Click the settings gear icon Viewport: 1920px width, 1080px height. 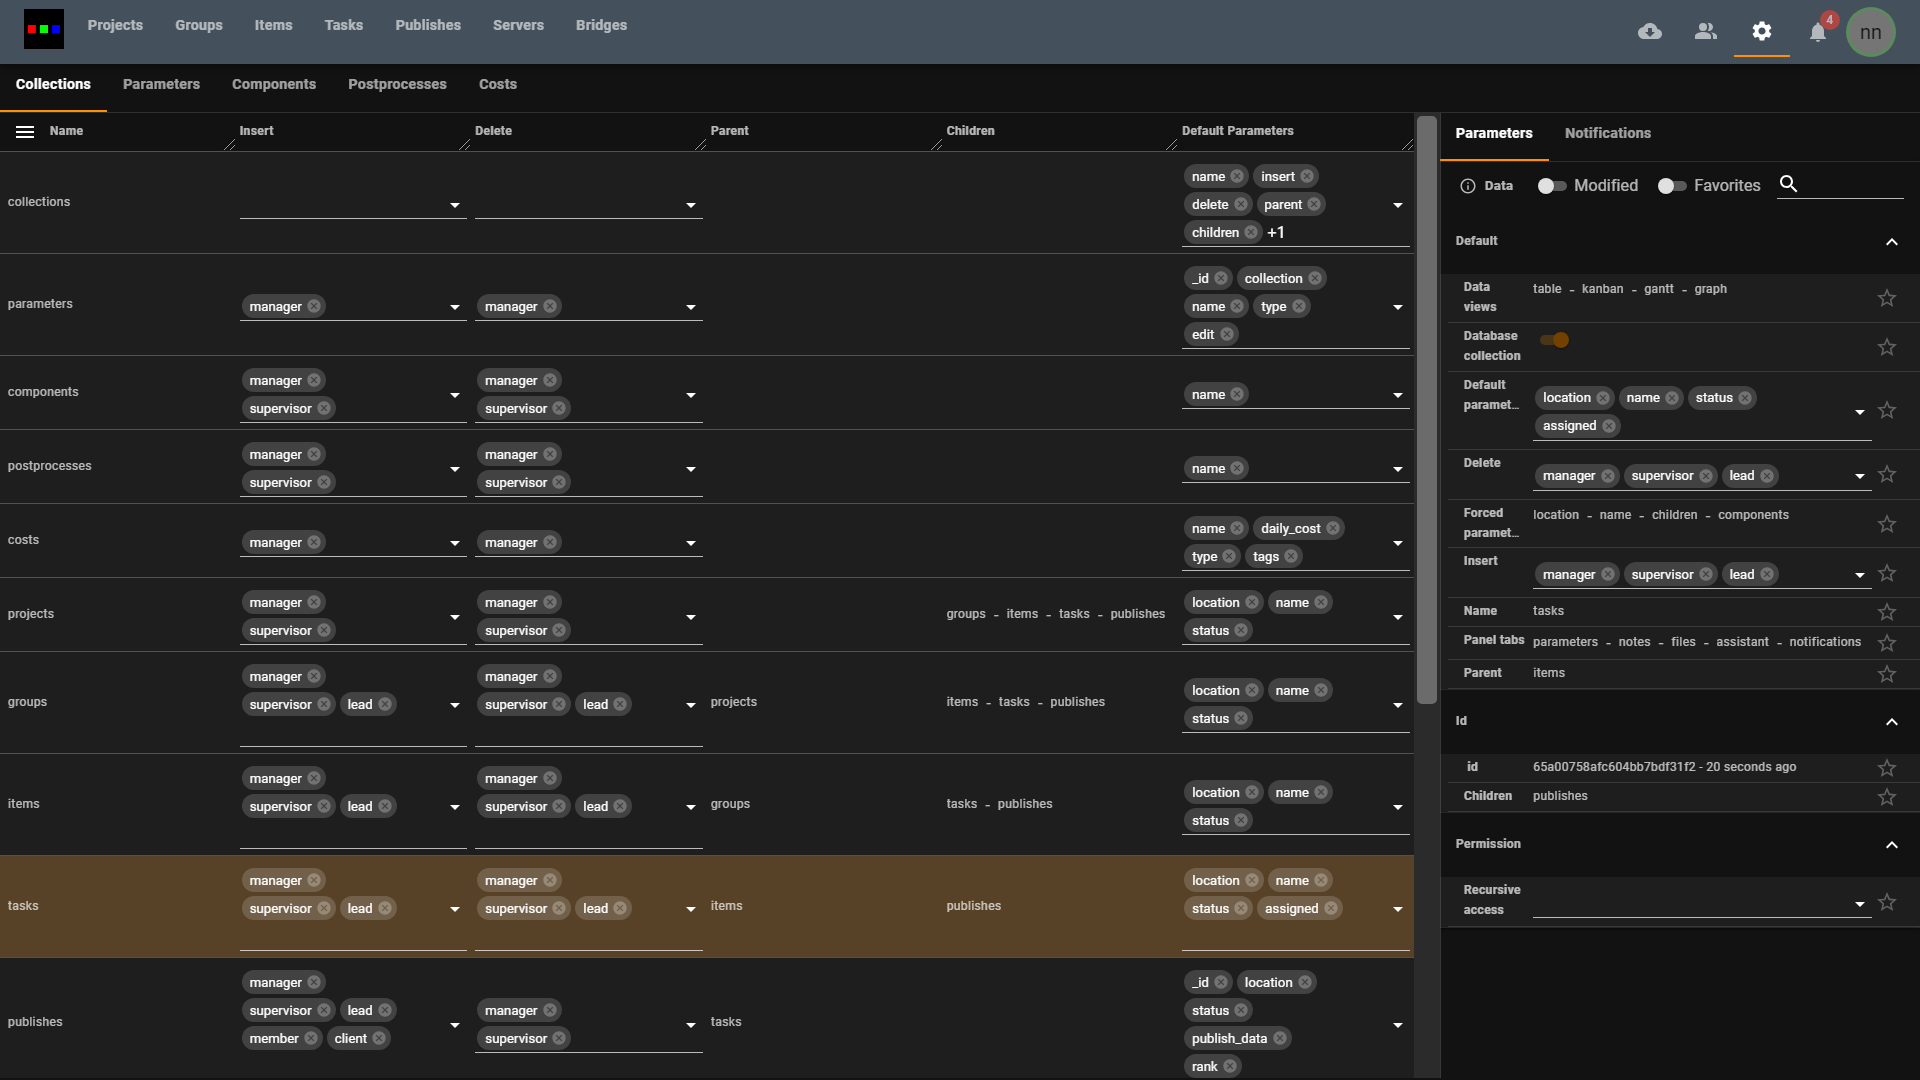tap(1762, 32)
